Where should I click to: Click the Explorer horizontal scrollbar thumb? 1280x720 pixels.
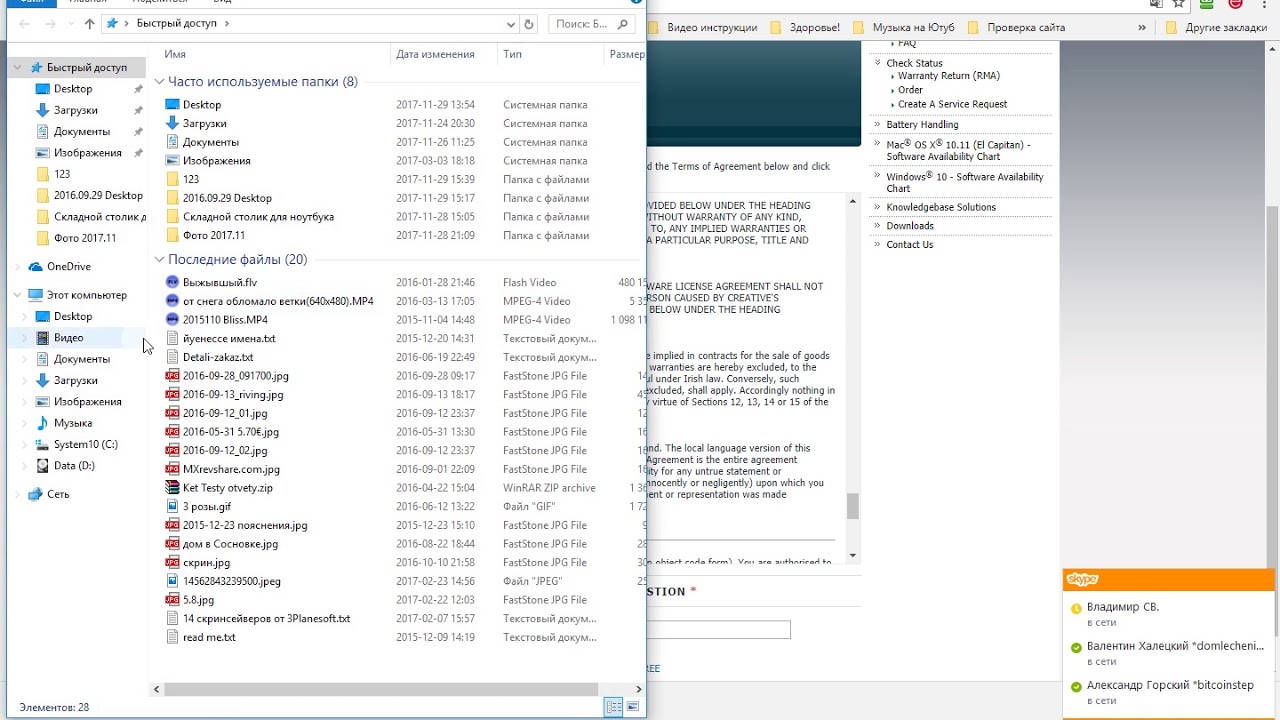[380, 689]
